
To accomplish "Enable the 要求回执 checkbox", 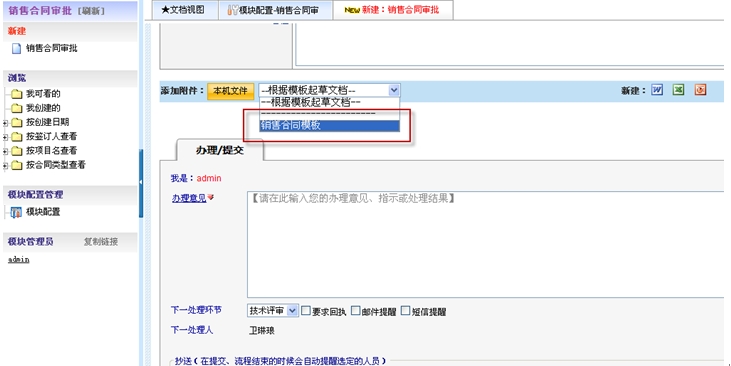I will [306, 311].
